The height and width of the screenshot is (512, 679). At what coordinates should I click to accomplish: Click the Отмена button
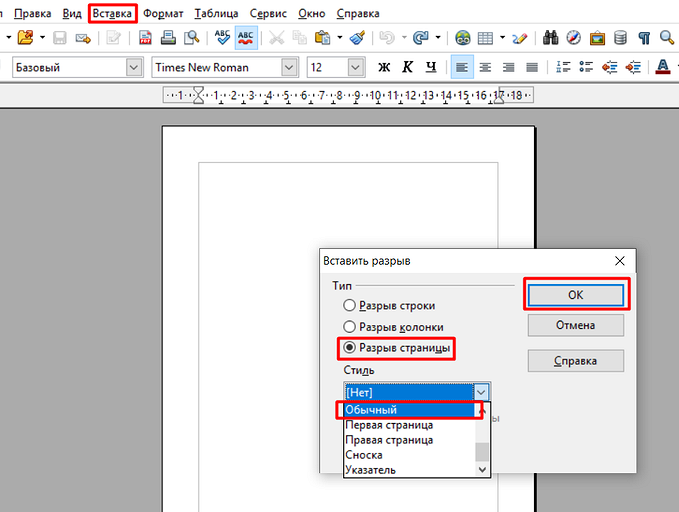coord(575,325)
